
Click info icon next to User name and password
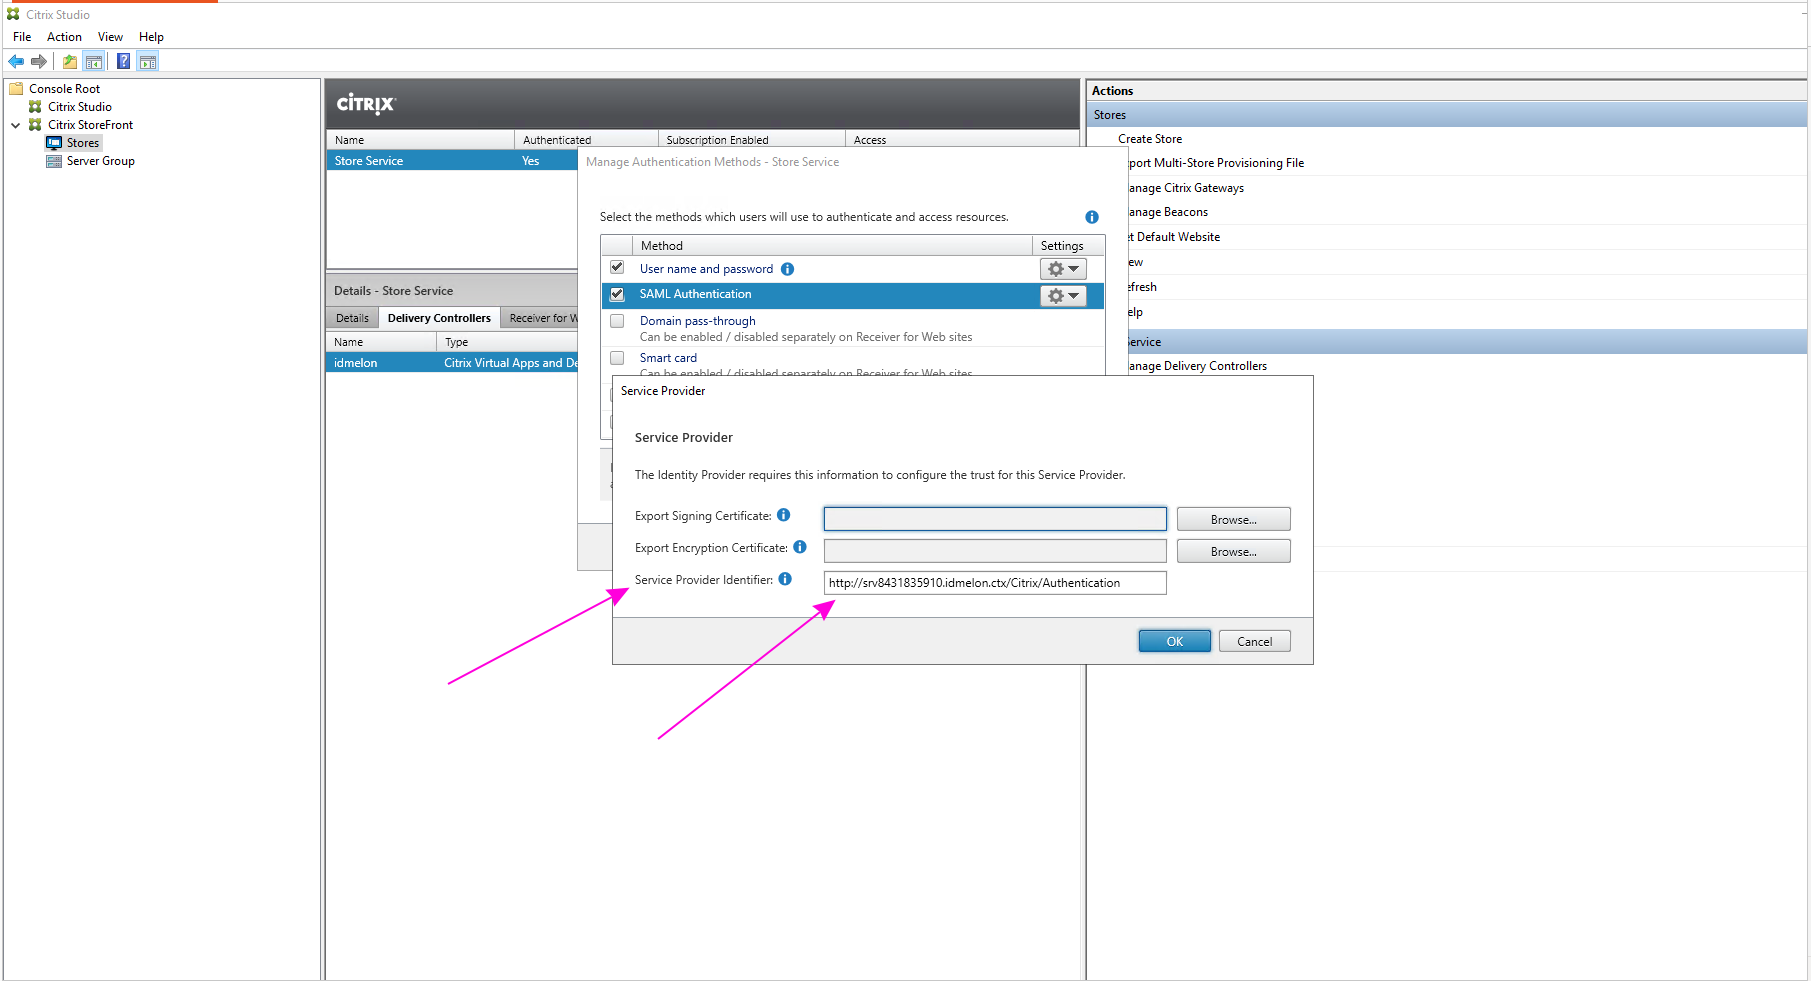pos(788,269)
